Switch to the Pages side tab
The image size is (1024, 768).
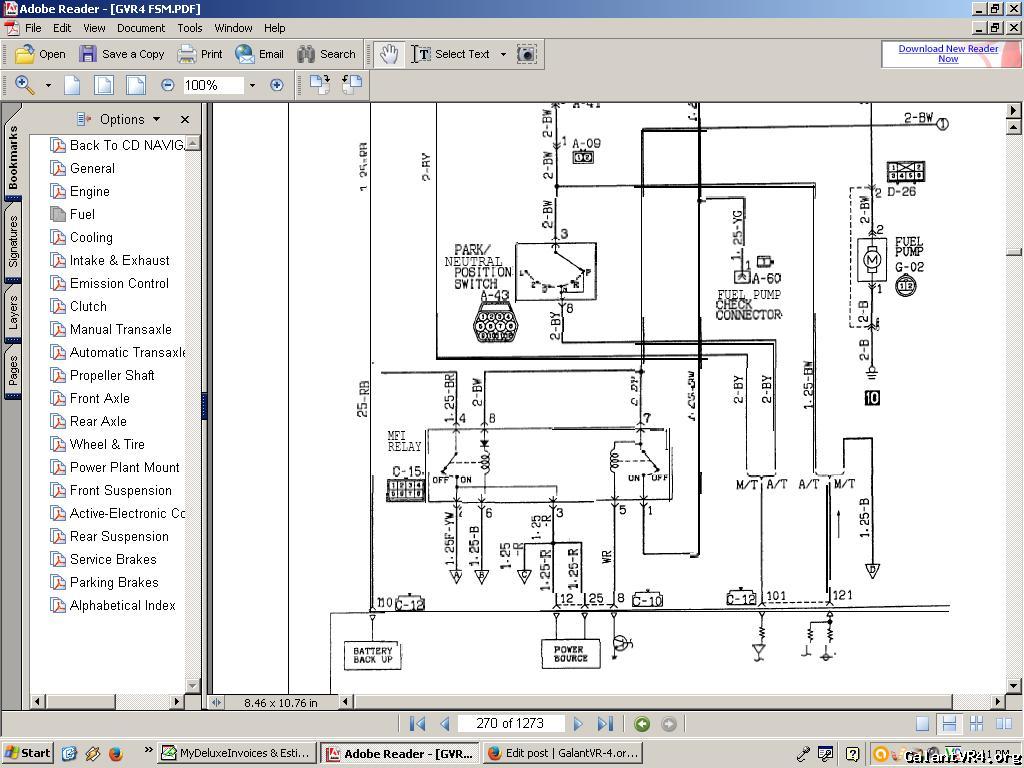[x=13, y=372]
